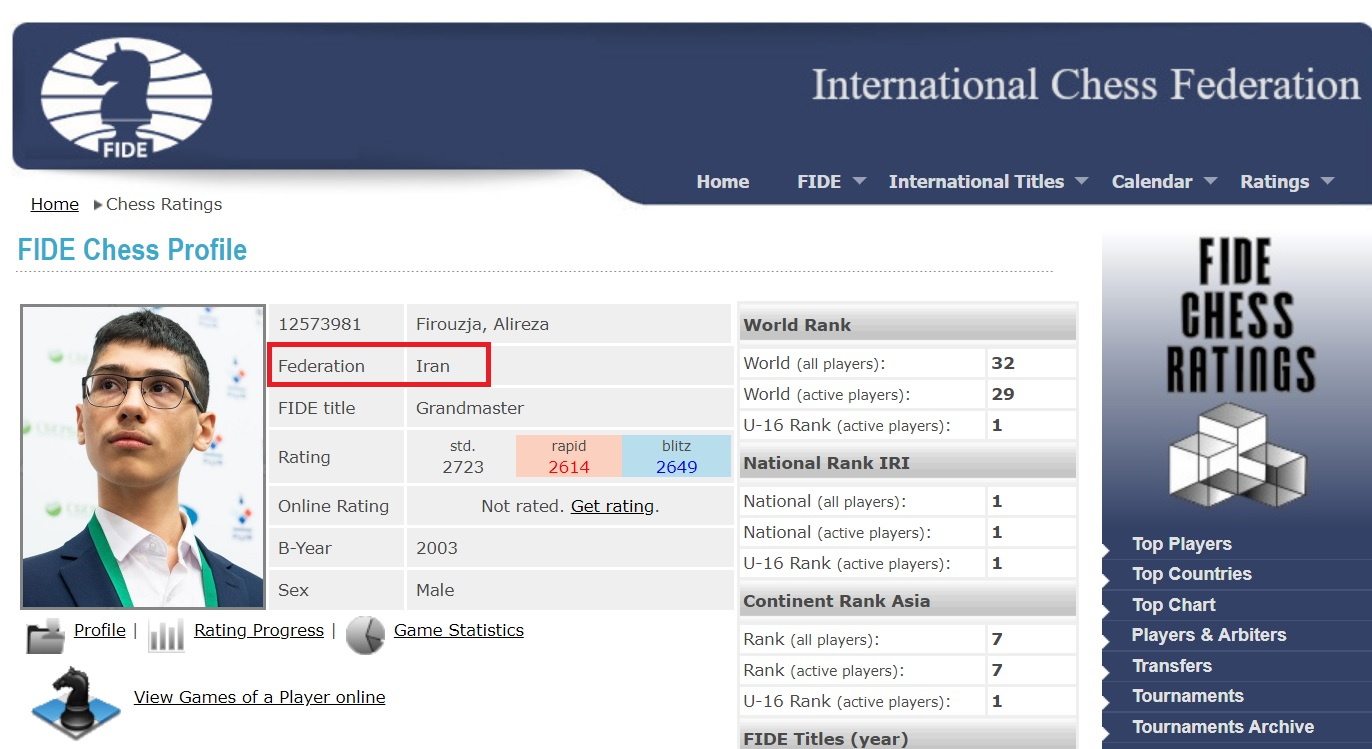This screenshot has height=749, width=1372.
Task: Click the Game Statistics pie chart icon
Action: [365, 635]
